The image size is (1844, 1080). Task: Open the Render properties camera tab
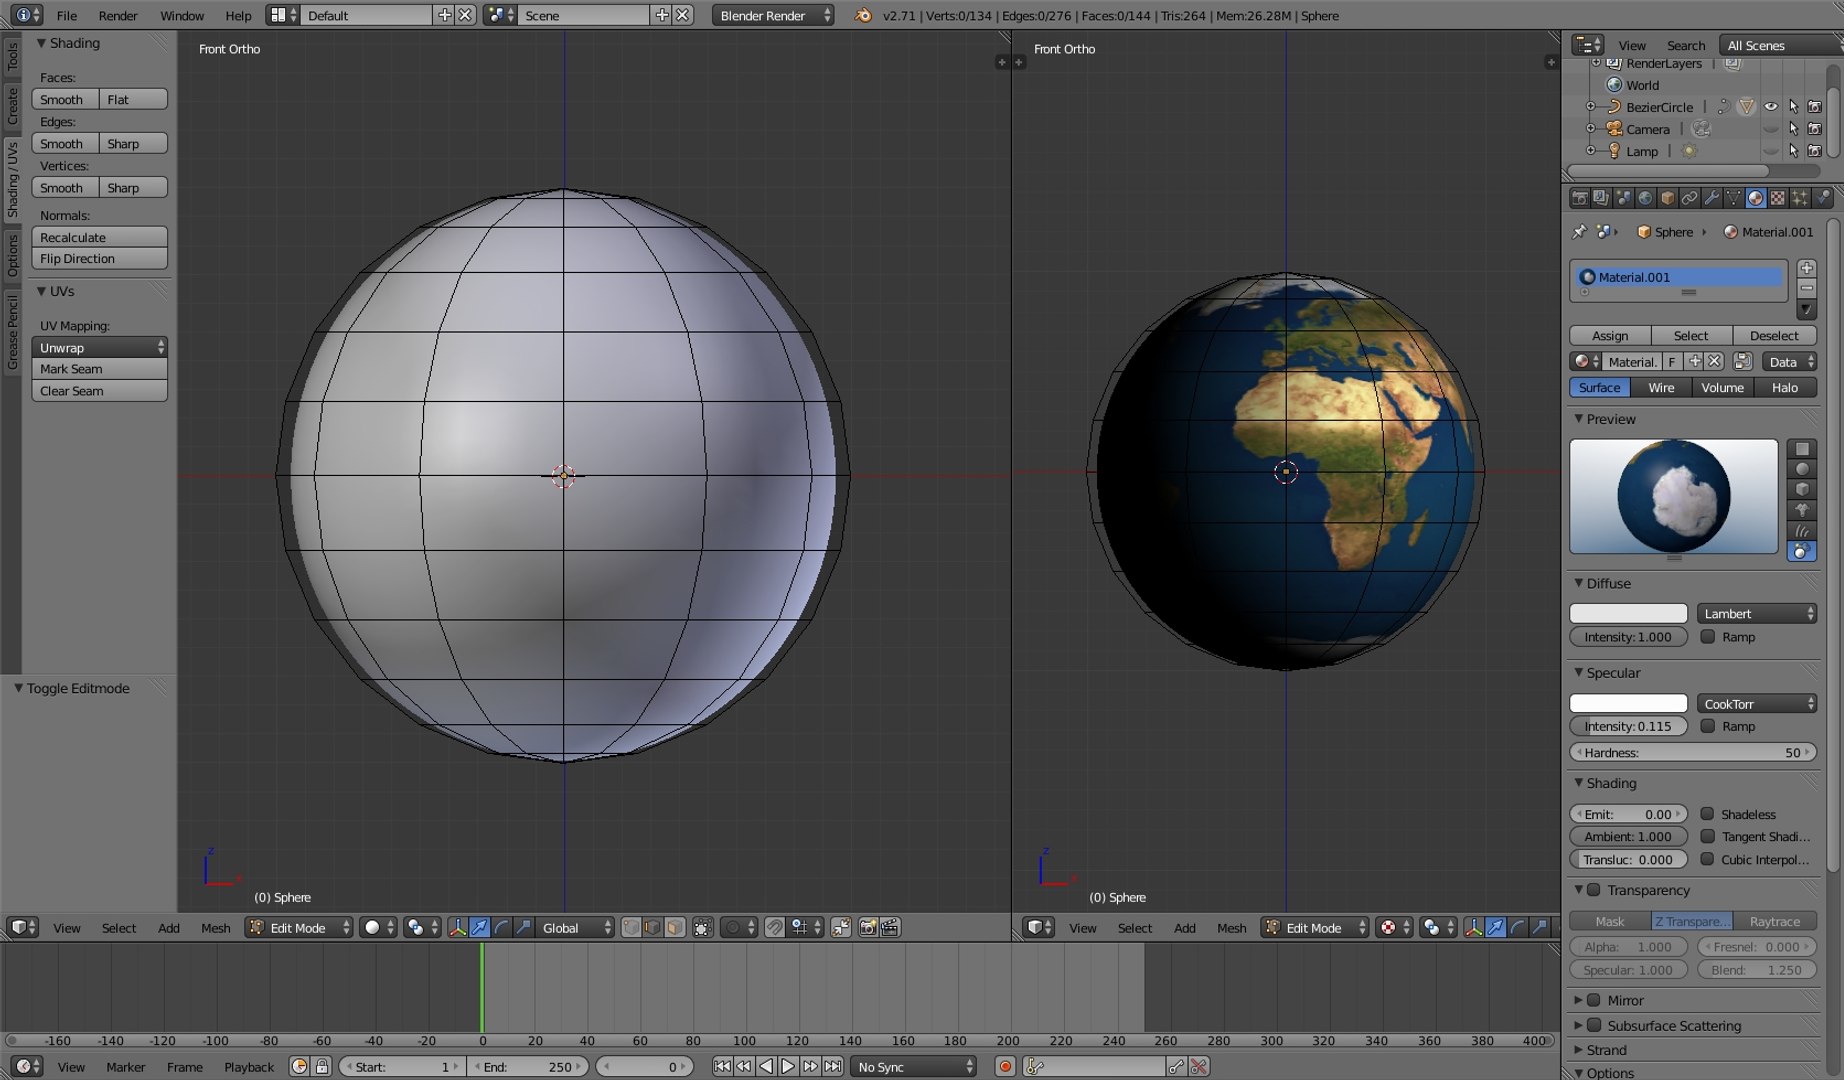pyautogui.click(x=1580, y=198)
